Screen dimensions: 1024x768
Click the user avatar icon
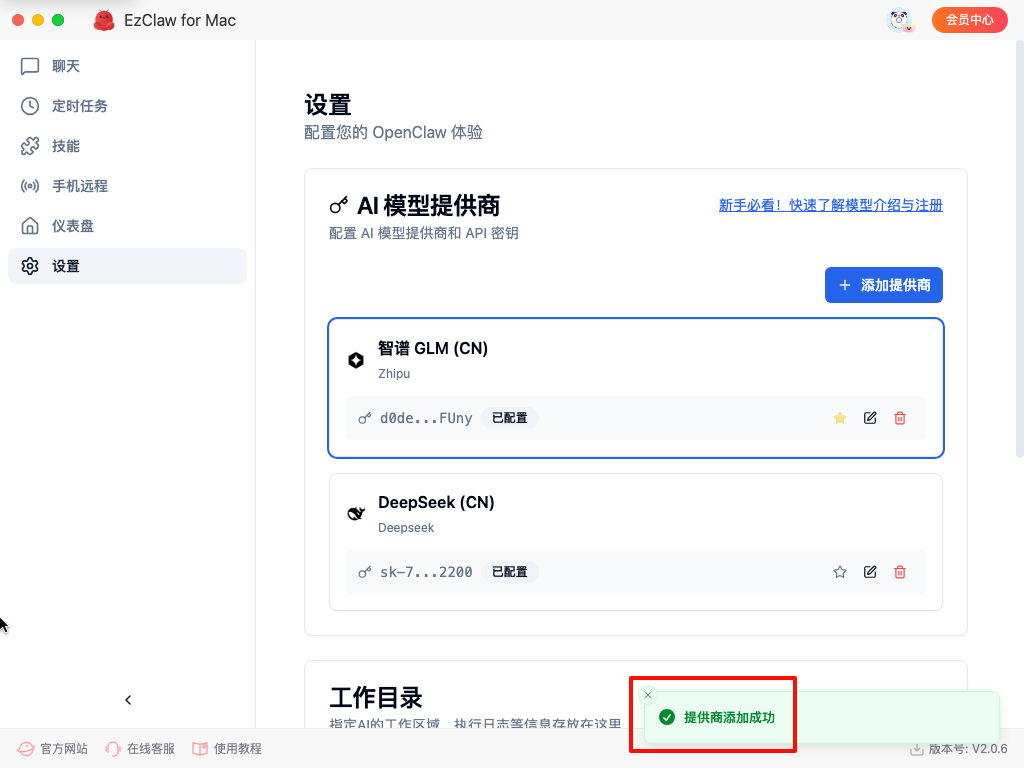pos(901,20)
